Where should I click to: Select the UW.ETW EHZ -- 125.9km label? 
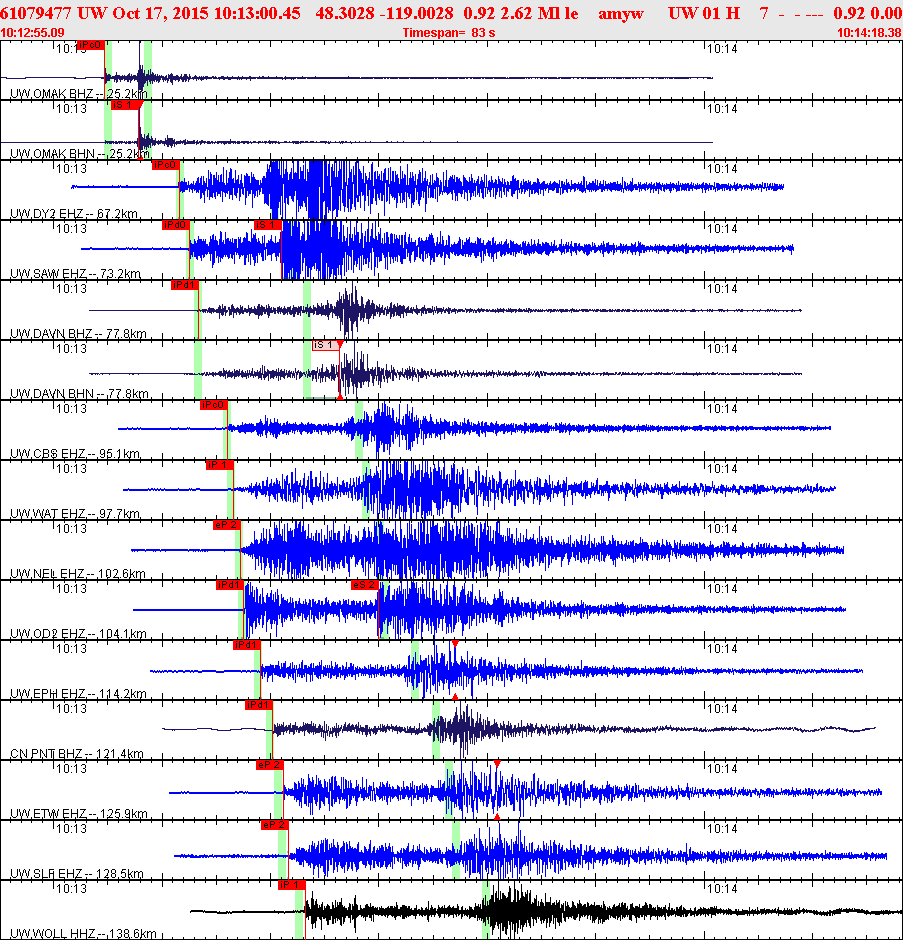coord(79,813)
